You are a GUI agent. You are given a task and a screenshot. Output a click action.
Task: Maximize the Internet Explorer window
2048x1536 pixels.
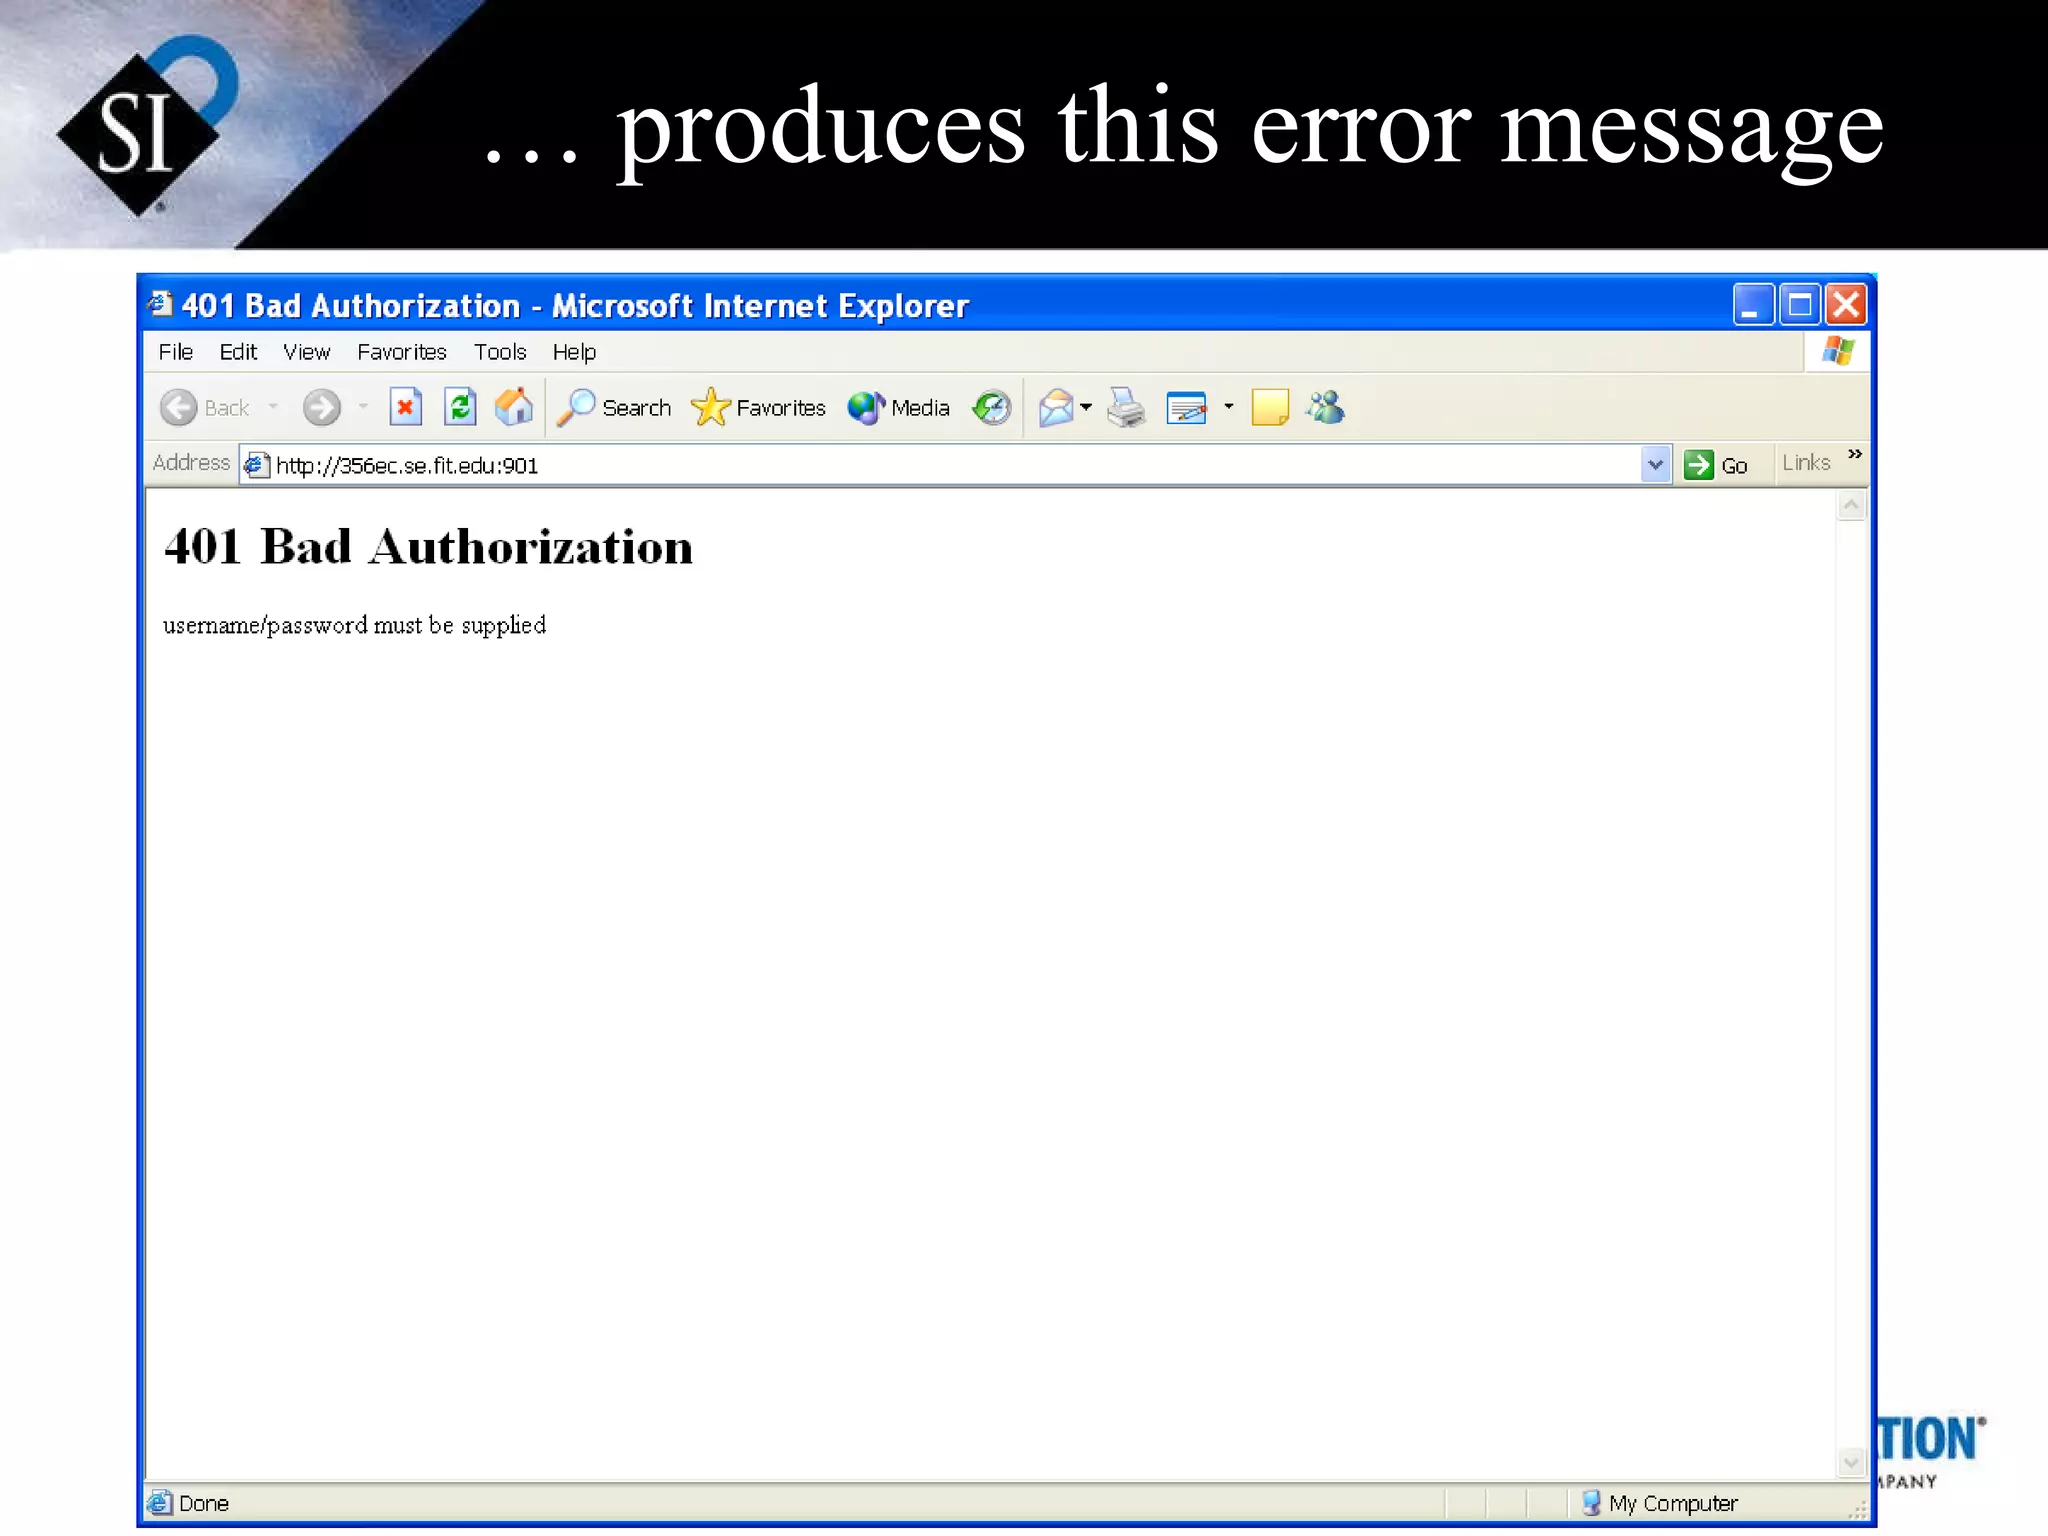[x=1799, y=304]
